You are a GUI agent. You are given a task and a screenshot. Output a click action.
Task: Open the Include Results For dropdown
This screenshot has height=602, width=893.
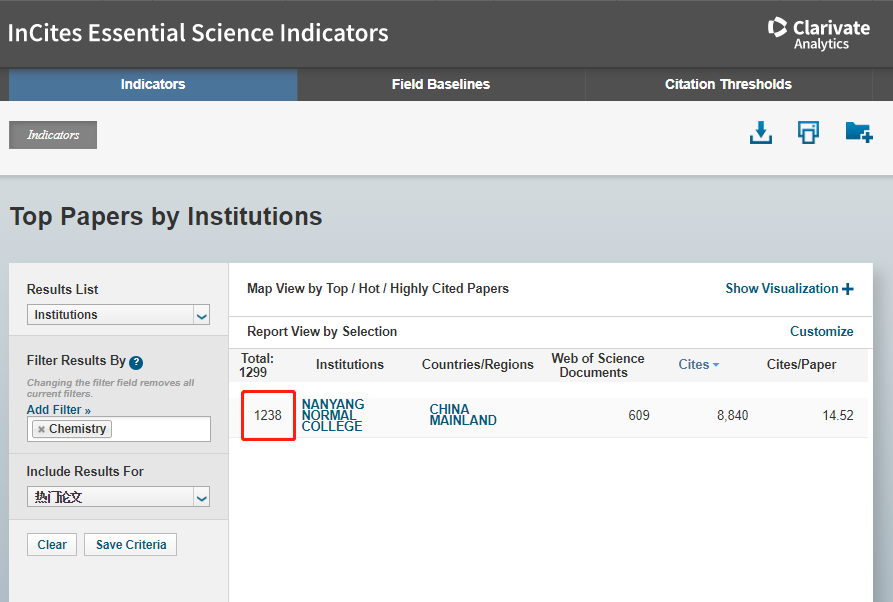[201, 497]
